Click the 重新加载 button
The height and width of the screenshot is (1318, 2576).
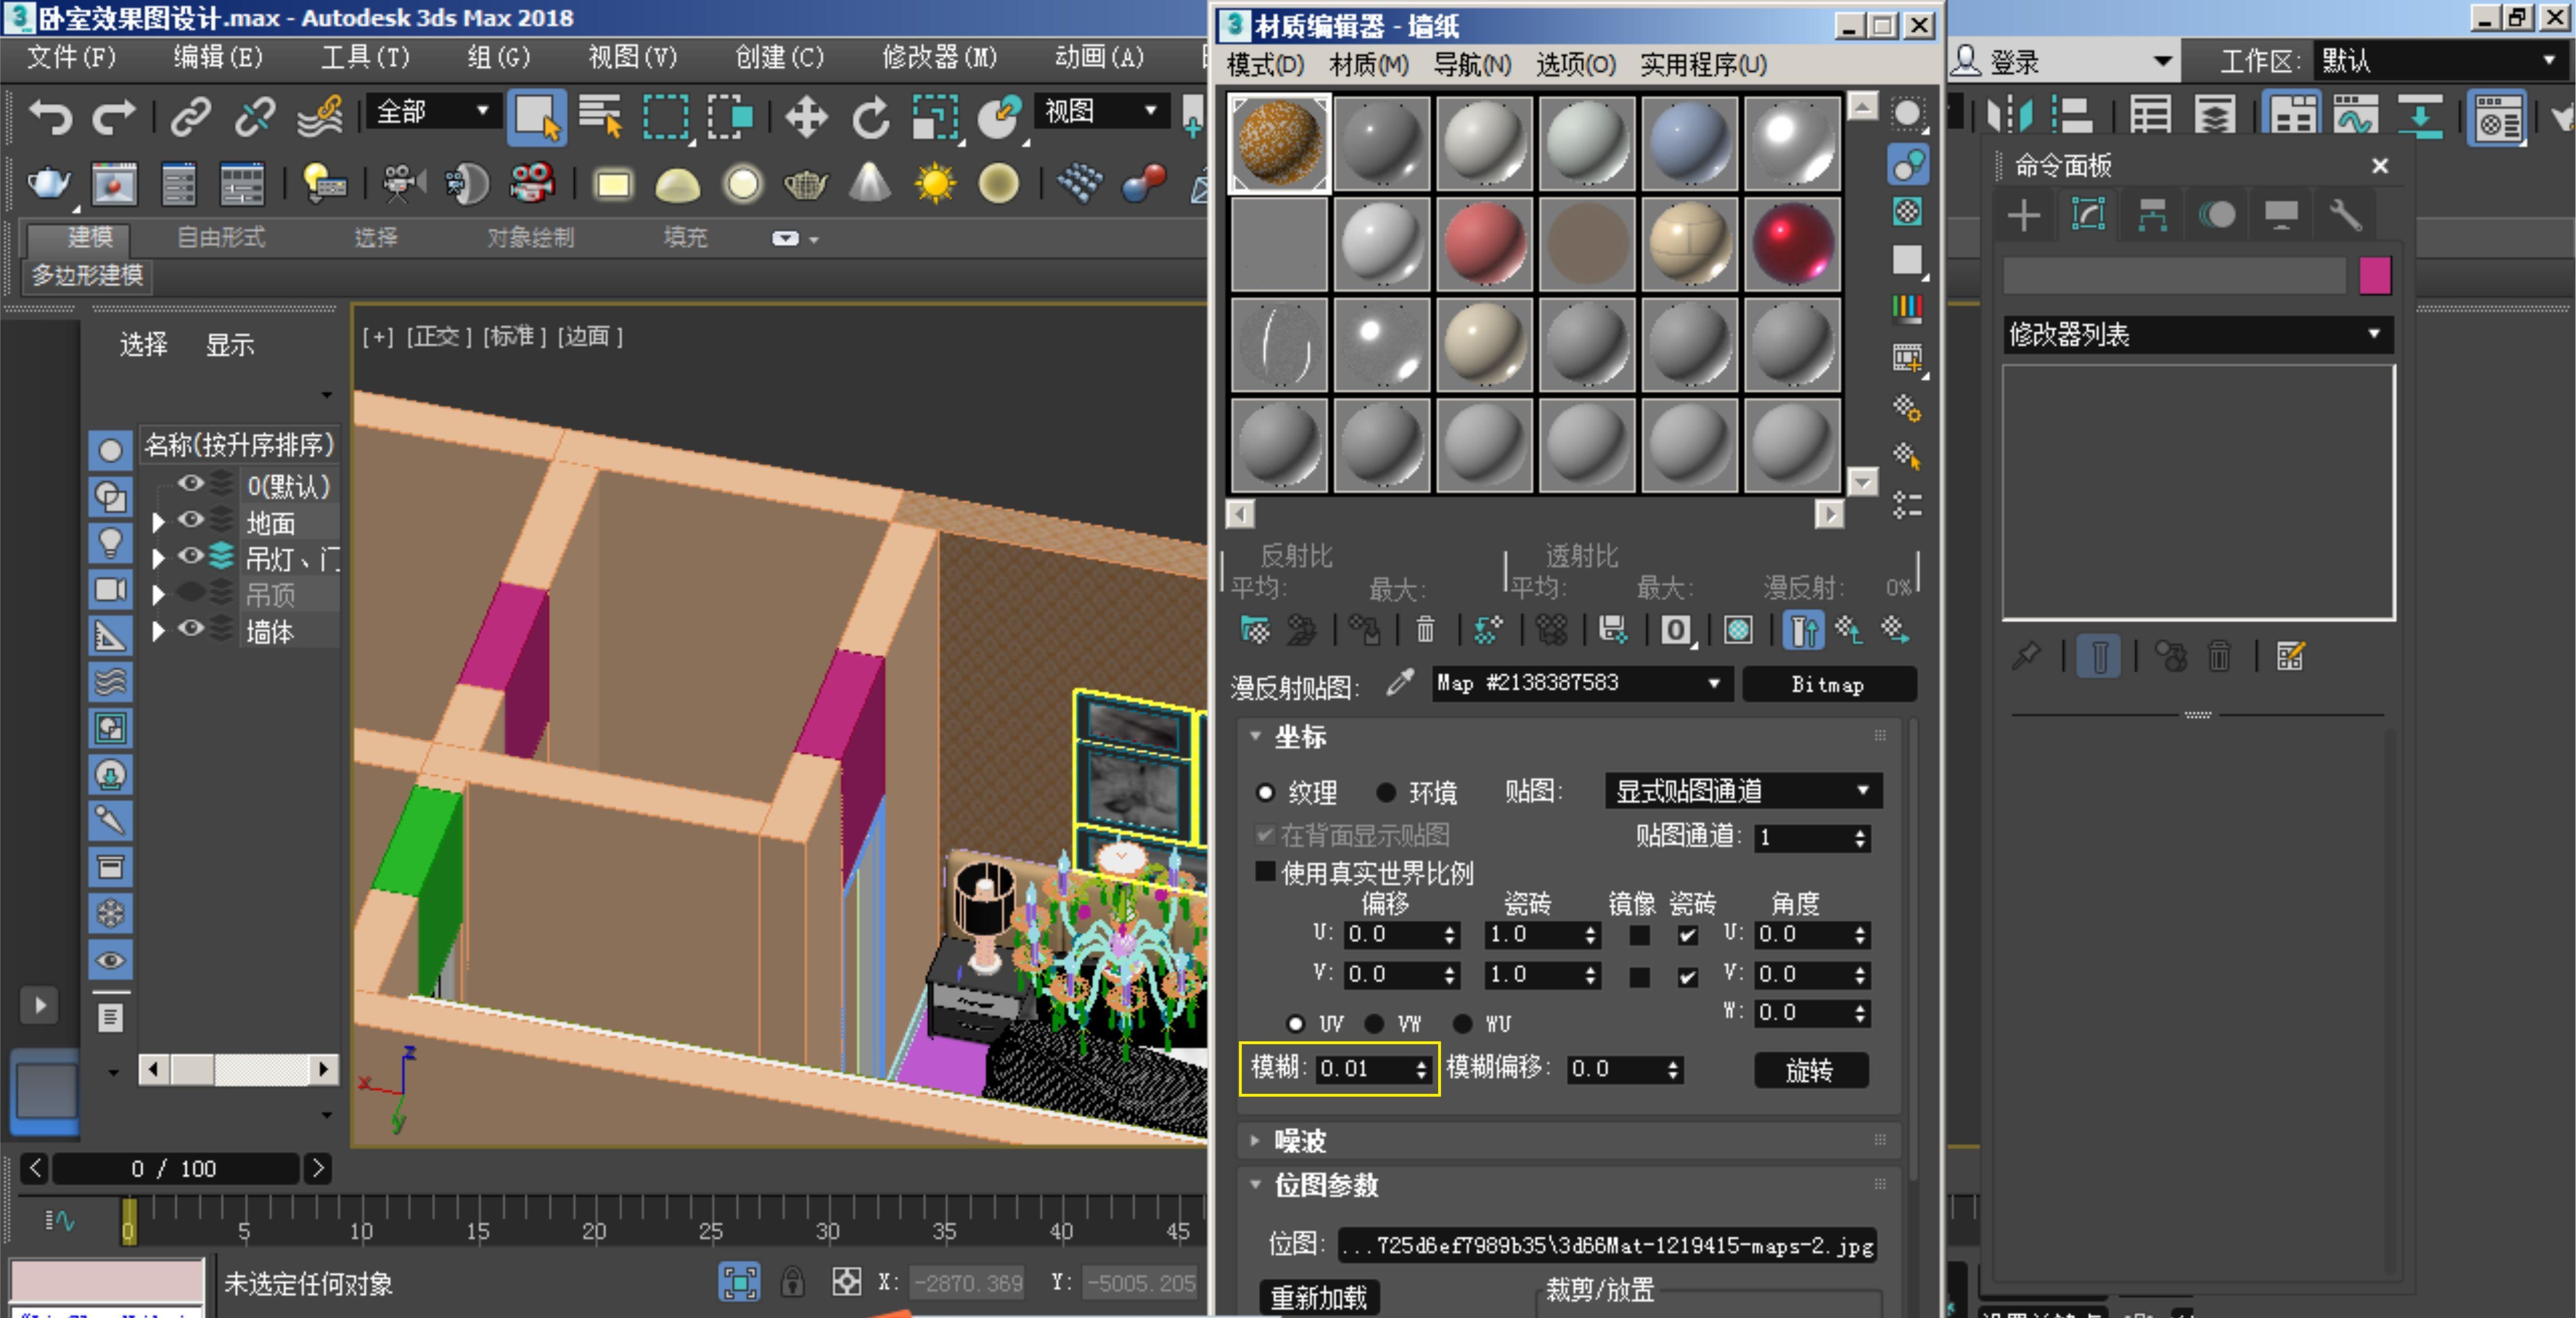[1318, 1297]
